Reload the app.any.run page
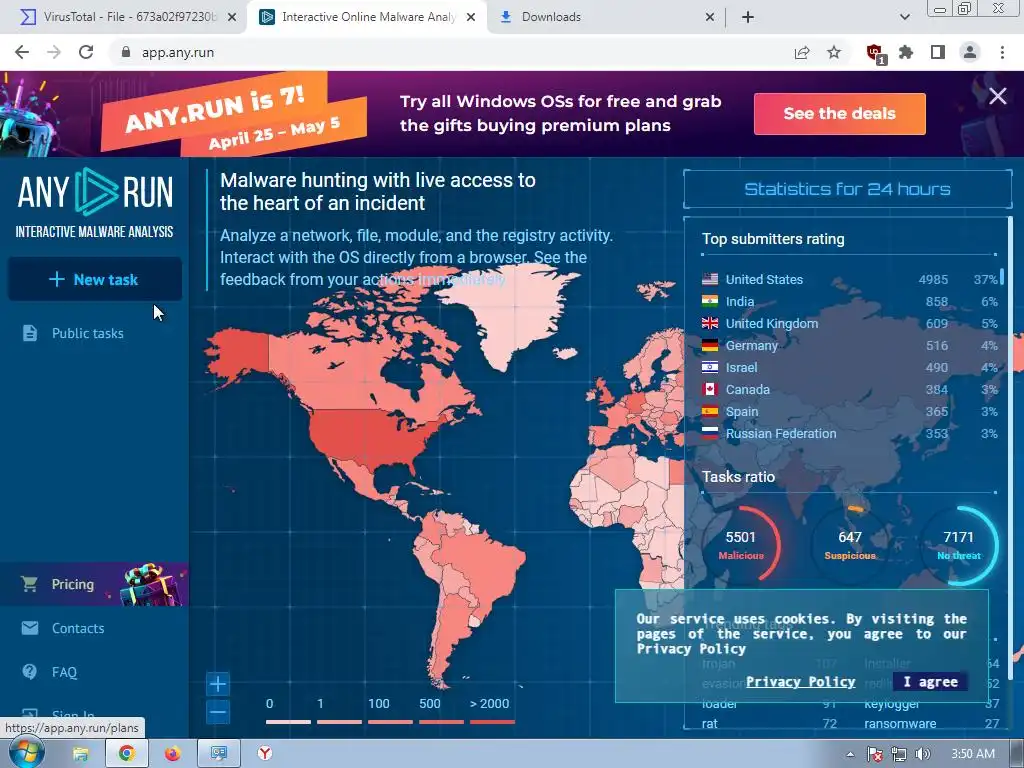This screenshot has width=1024, height=768. coord(86,52)
